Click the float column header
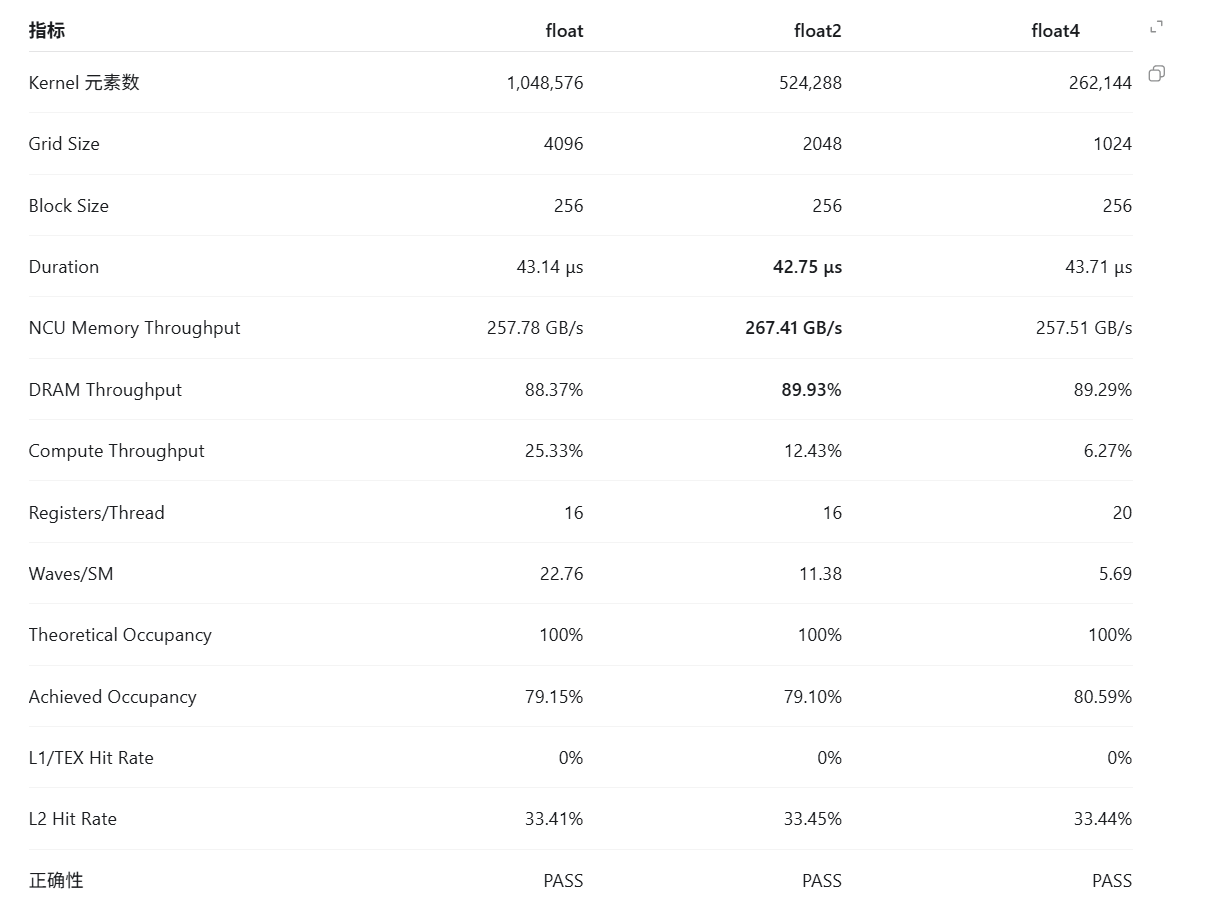Viewport: 1206px width, 916px height. pos(565,31)
